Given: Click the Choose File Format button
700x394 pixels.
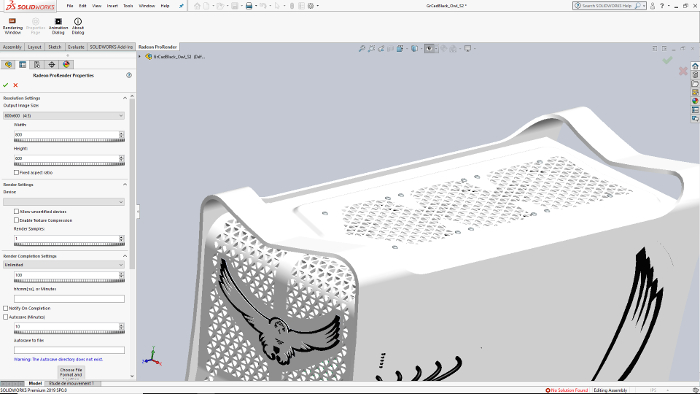Looking at the screenshot, I should (71, 372).
